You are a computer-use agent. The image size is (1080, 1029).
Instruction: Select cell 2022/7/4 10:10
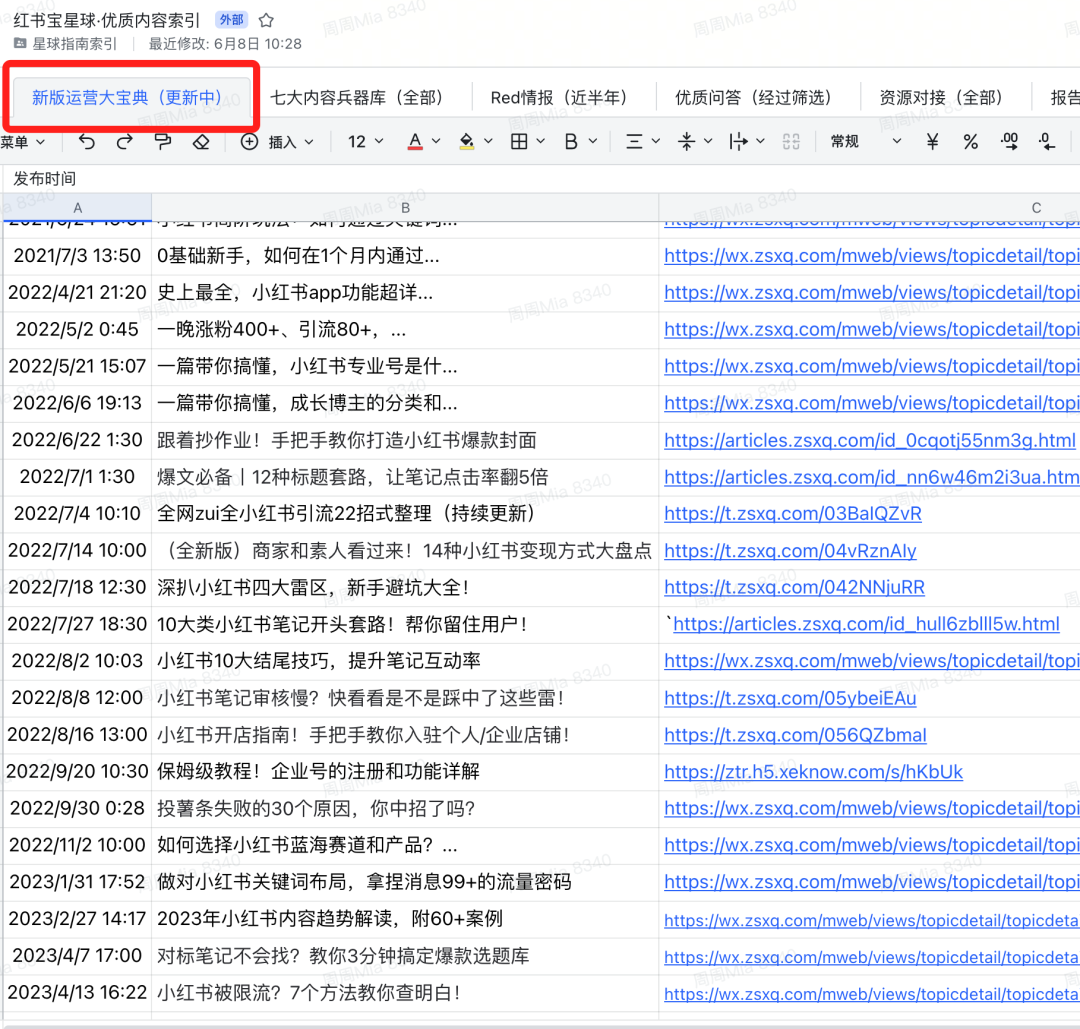[77, 514]
